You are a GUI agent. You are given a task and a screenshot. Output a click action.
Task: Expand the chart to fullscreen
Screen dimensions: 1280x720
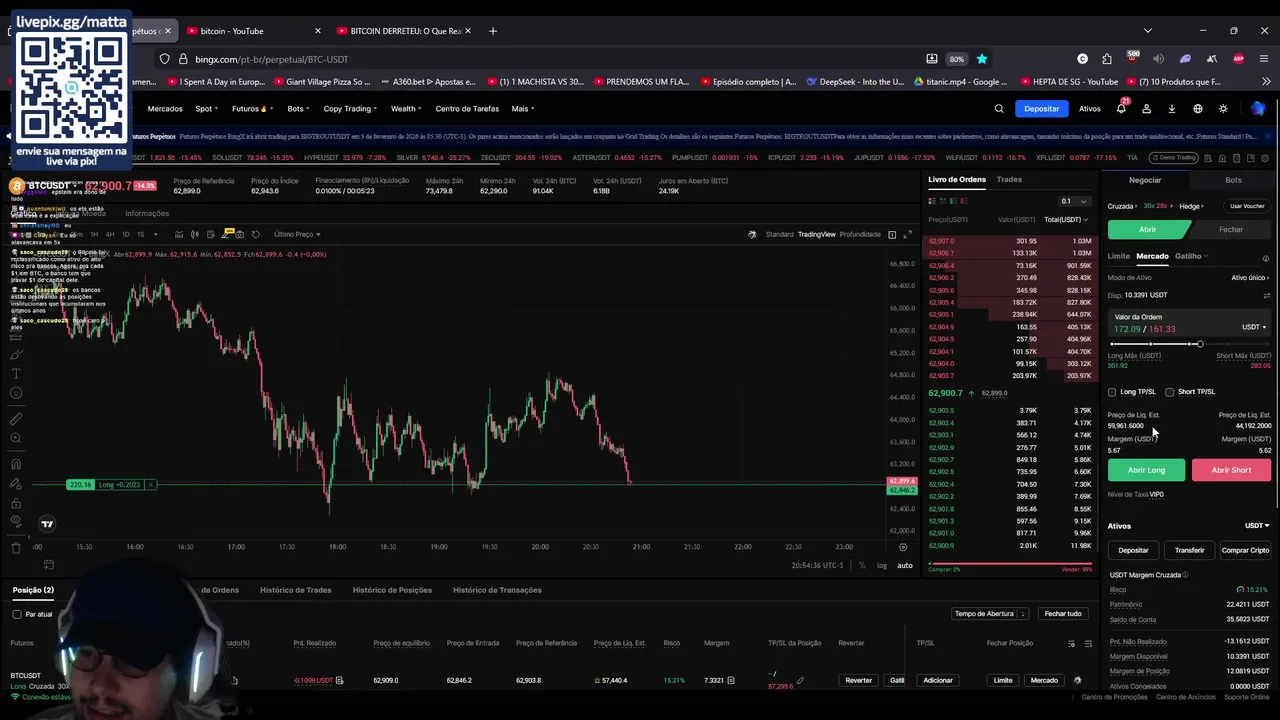click(908, 234)
